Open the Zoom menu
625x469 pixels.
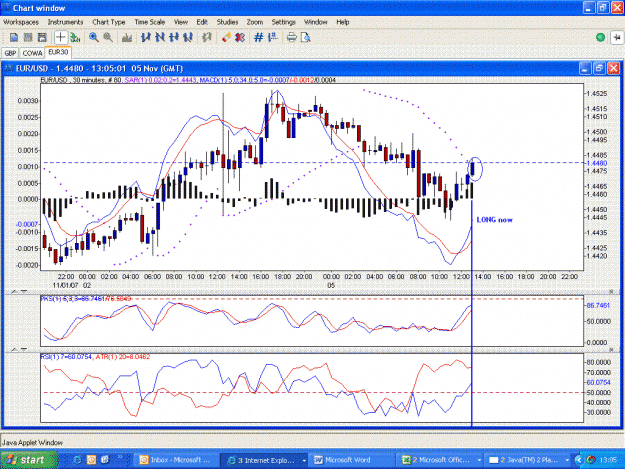pos(254,22)
